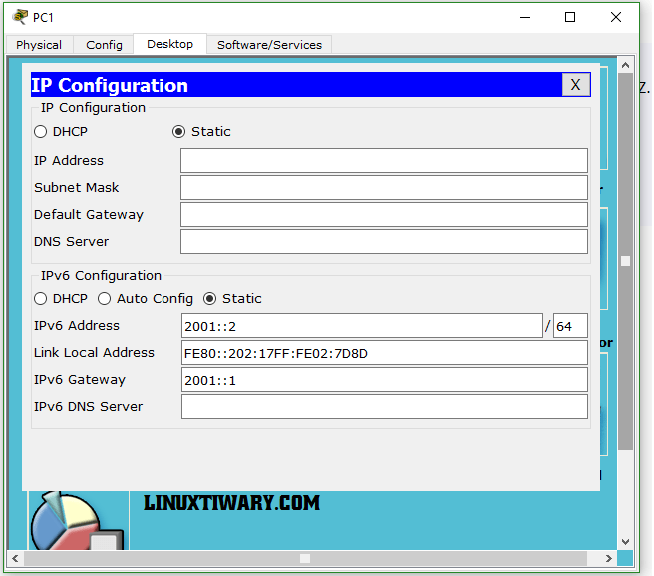Open the Physical tab
654x576 pixels.
pyautogui.click(x=39, y=45)
